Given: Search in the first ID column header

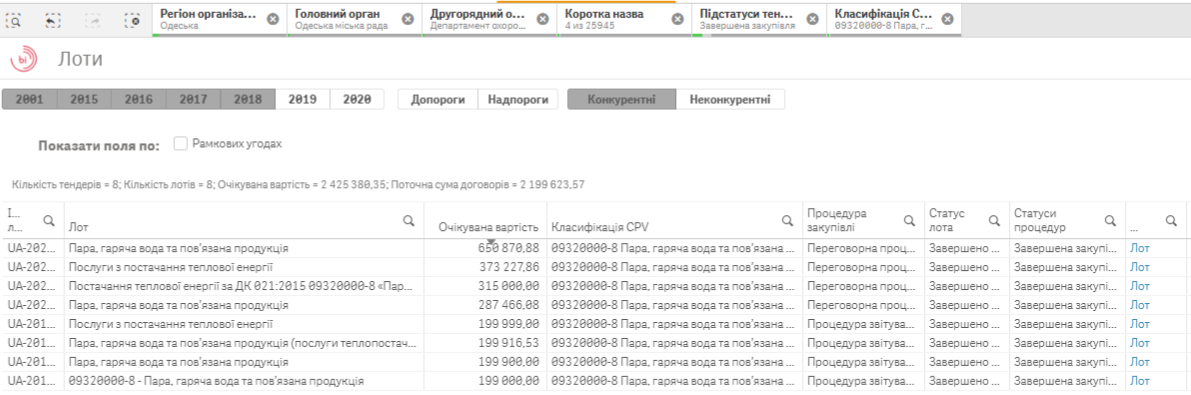Looking at the screenshot, I should coord(49,220).
